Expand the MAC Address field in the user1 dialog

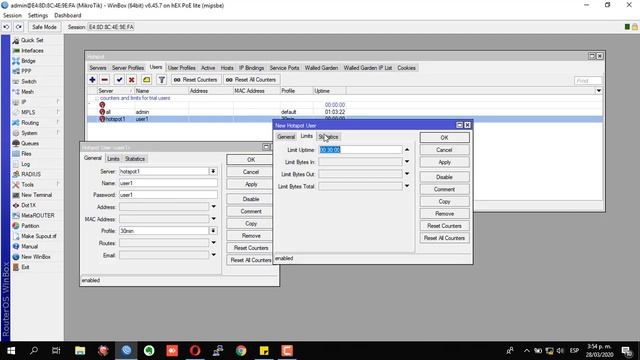point(213,219)
